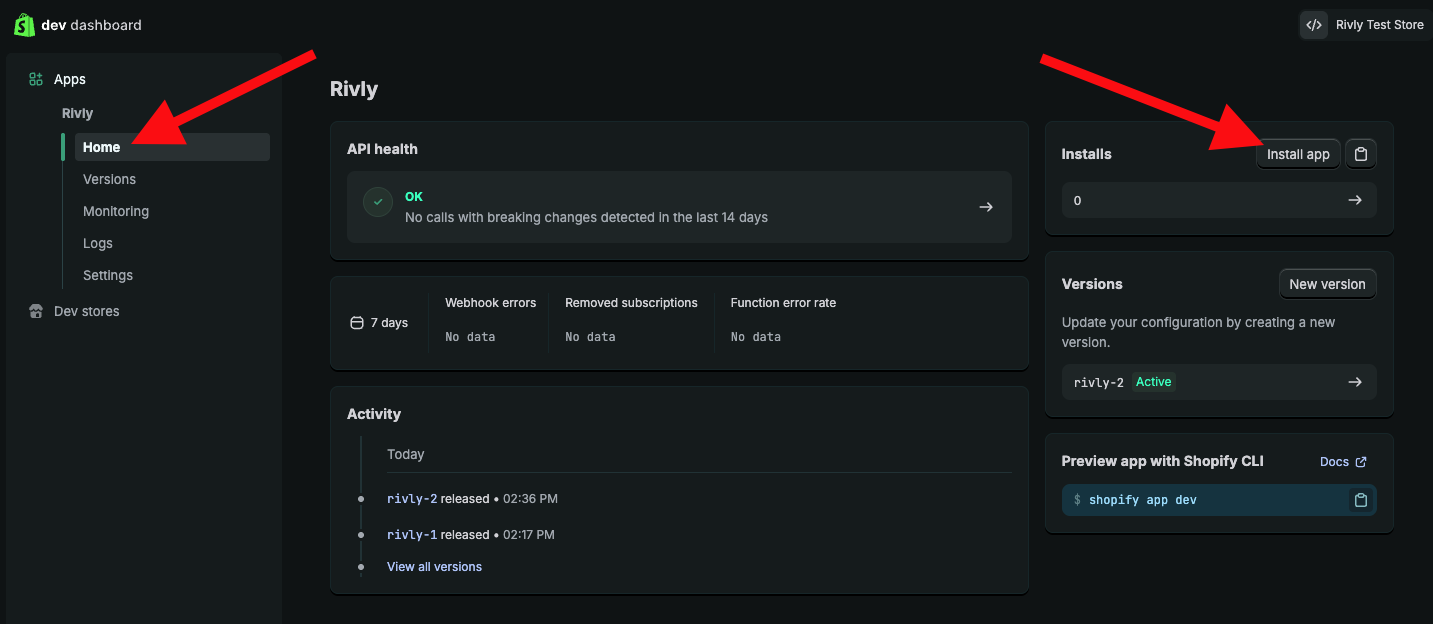Open View all versions link
This screenshot has width=1433, height=624.
[434, 567]
